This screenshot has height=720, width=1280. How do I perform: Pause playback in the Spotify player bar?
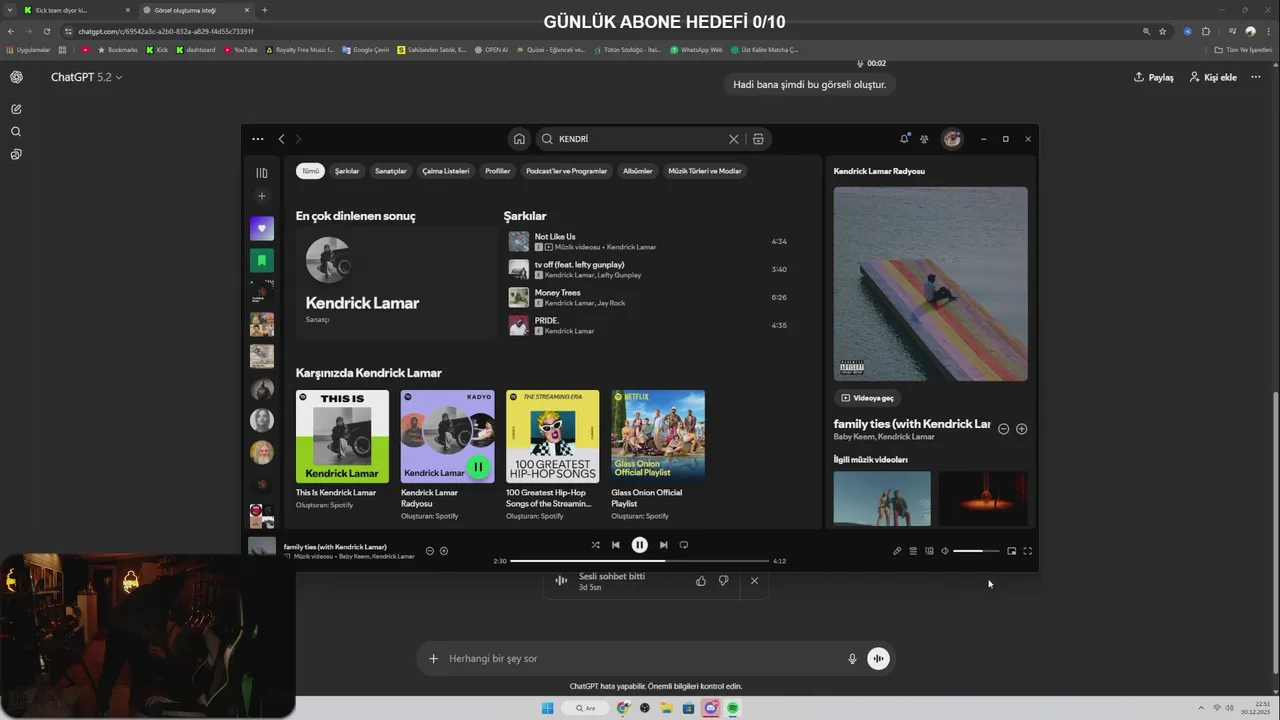coord(640,545)
